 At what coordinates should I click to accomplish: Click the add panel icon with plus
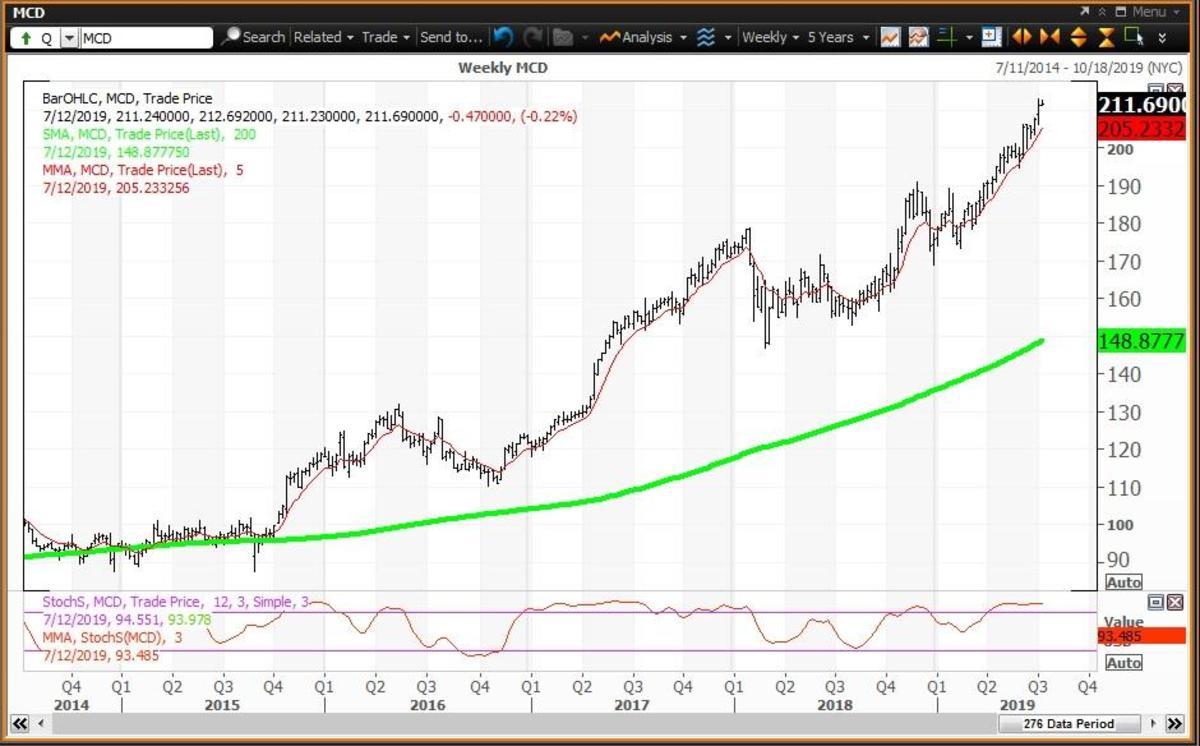coord(991,37)
